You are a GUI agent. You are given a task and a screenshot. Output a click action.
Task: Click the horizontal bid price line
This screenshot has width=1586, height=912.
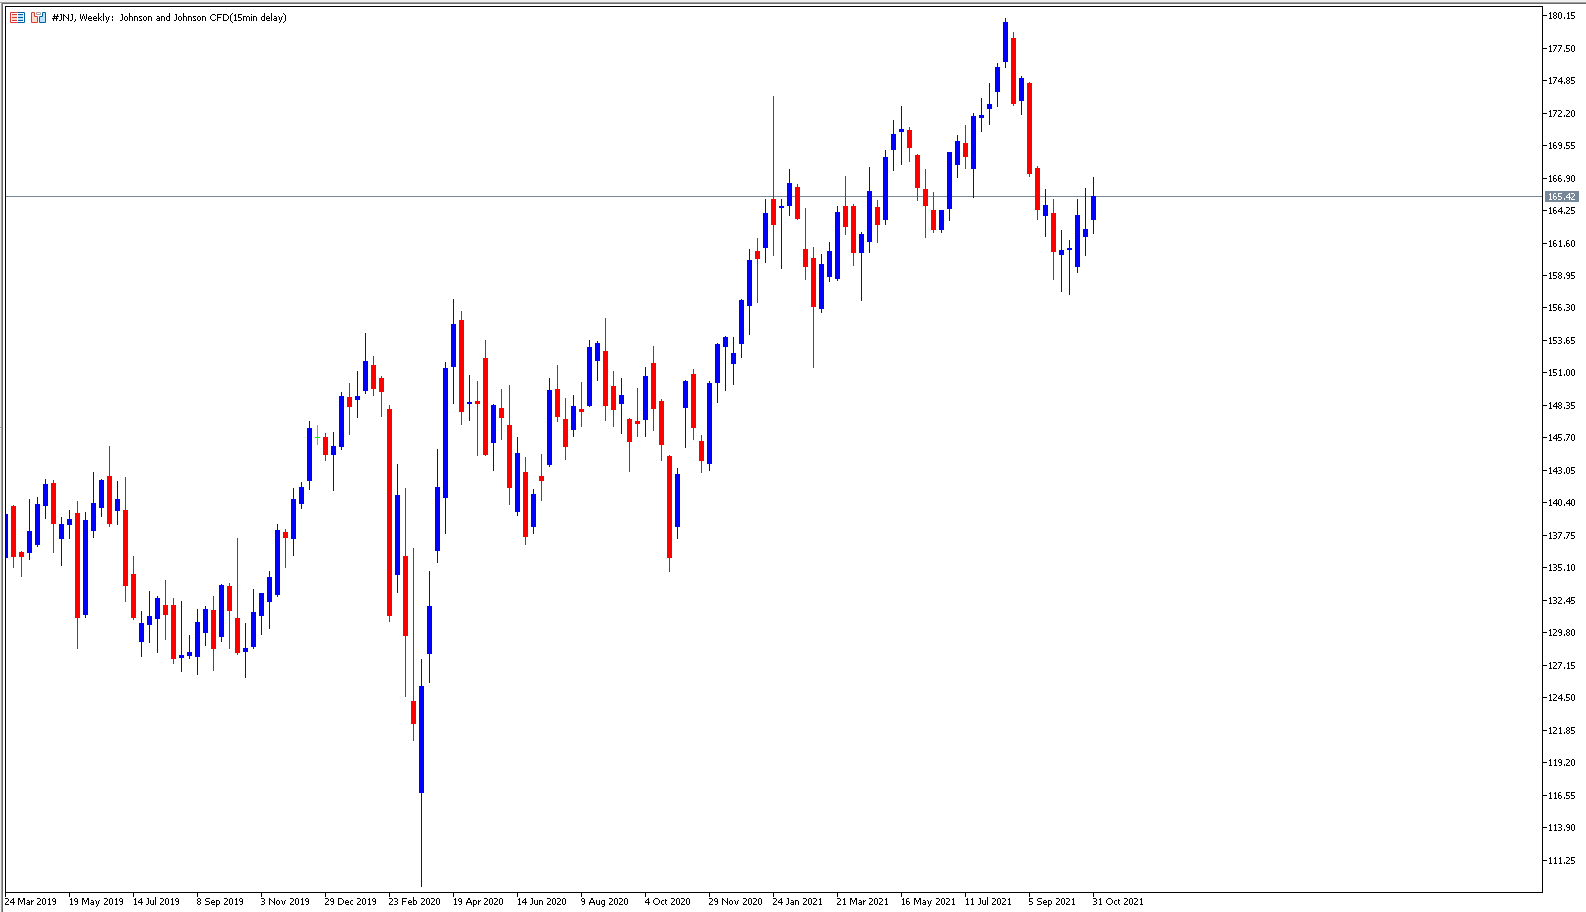click(772, 196)
